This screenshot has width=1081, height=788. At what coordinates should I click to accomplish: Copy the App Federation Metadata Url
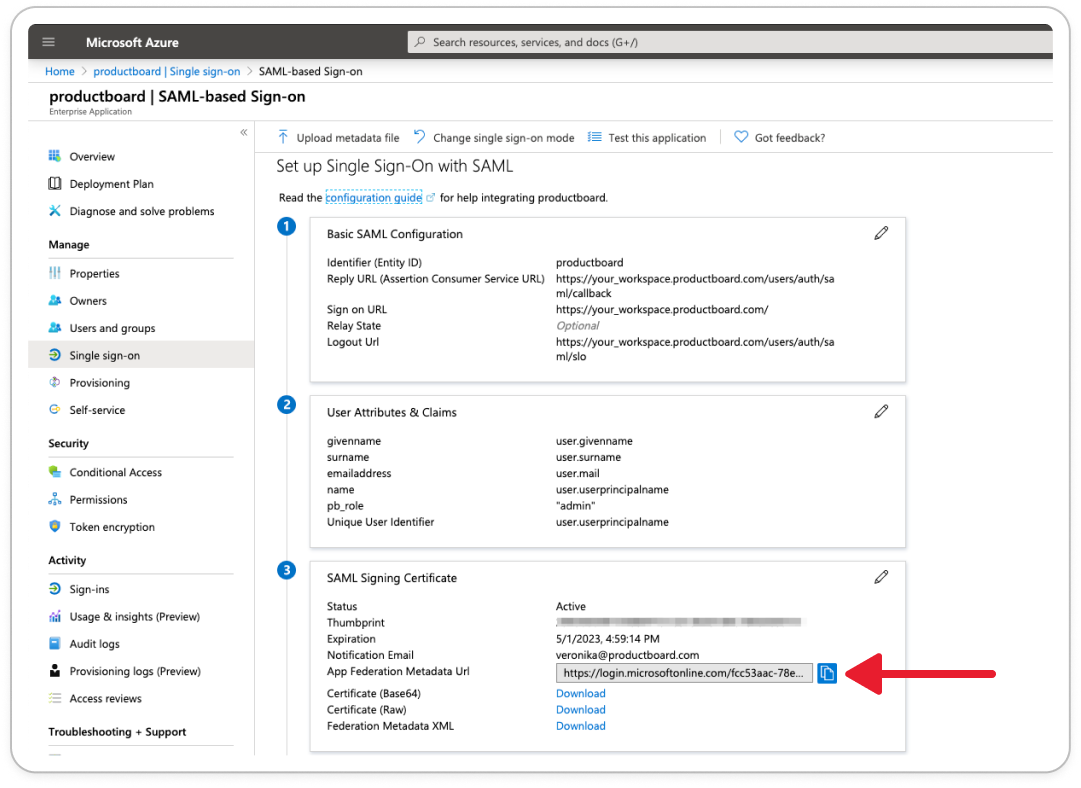827,674
